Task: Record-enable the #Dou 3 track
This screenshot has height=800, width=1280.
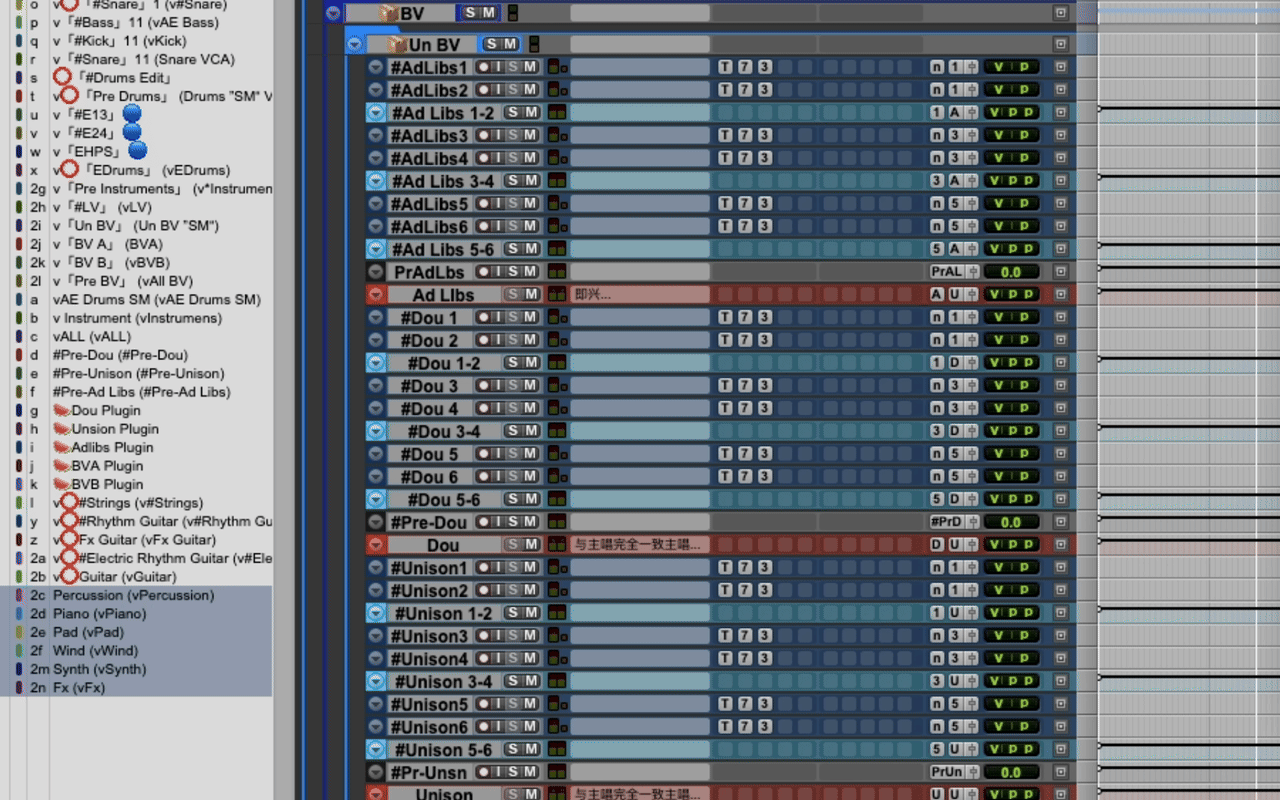Action: tap(482, 386)
